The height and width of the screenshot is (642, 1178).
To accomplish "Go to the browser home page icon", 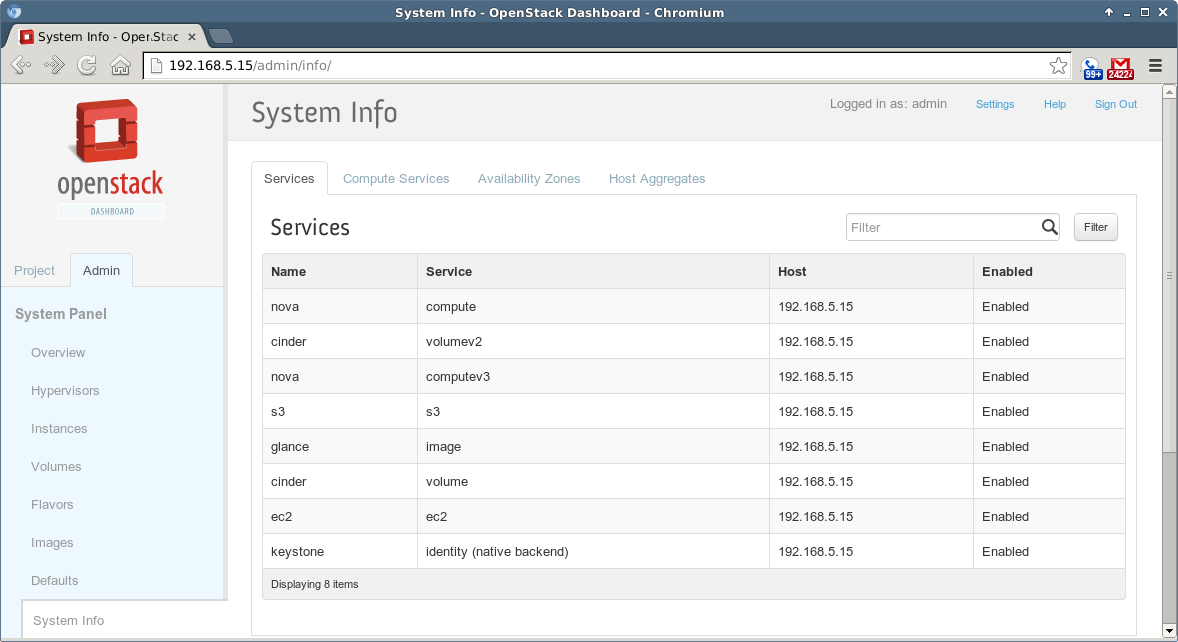I will [120, 66].
